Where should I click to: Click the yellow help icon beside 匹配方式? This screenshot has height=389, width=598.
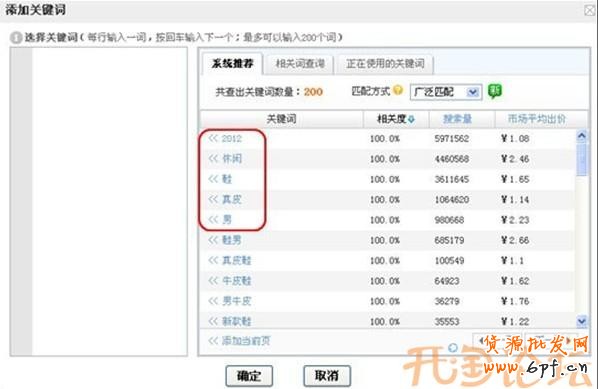tap(398, 90)
